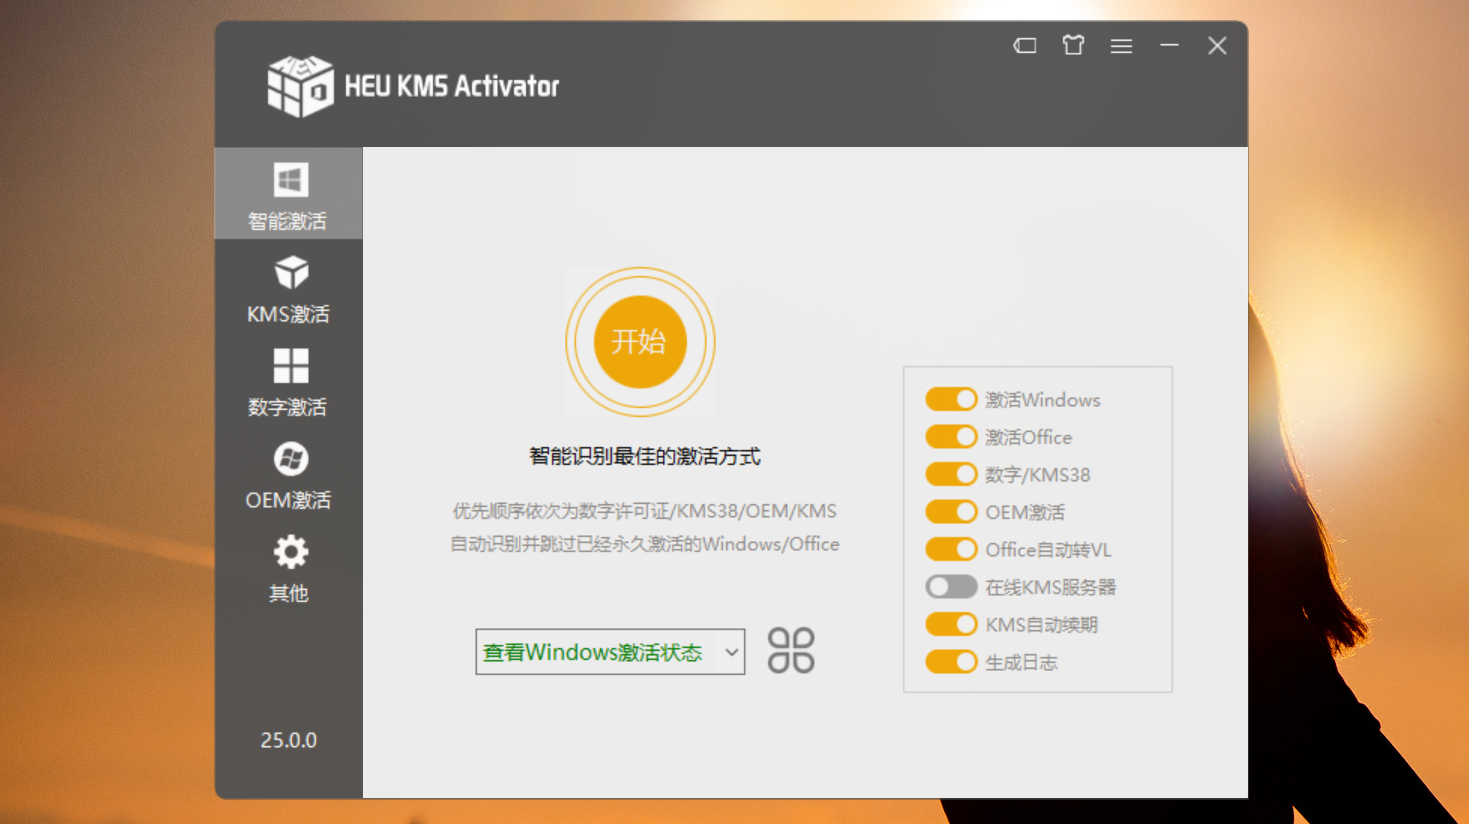Toggle 激活Windows switch

(x=951, y=399)
